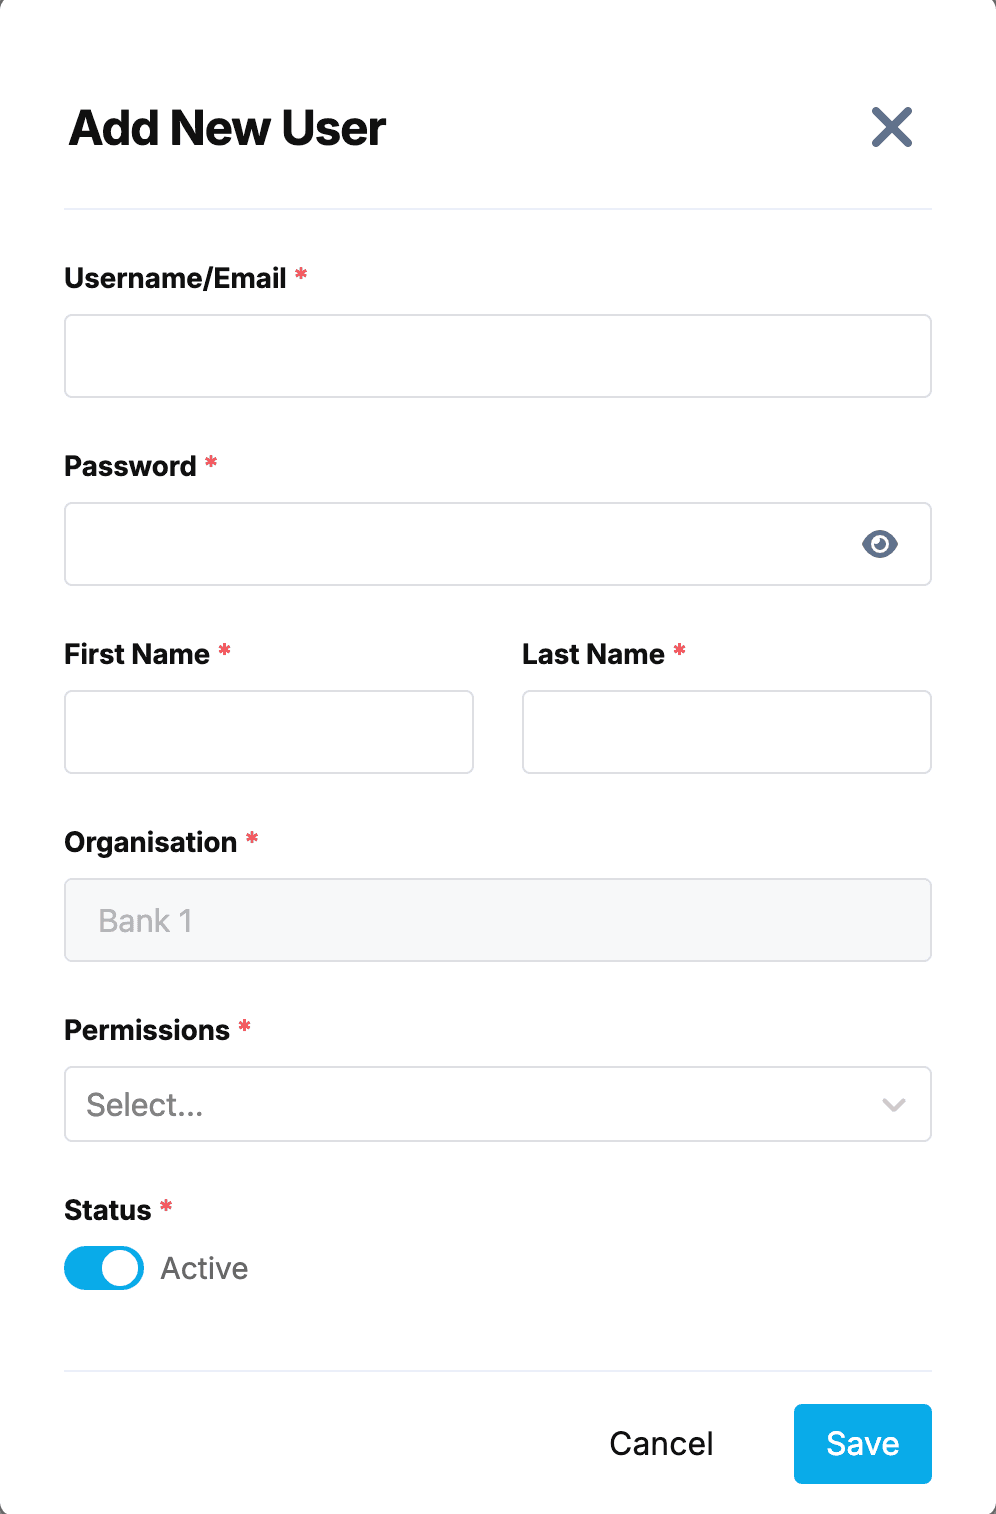Click the Organisation label text
The image size is (996, 1514).
click(150, 842)
